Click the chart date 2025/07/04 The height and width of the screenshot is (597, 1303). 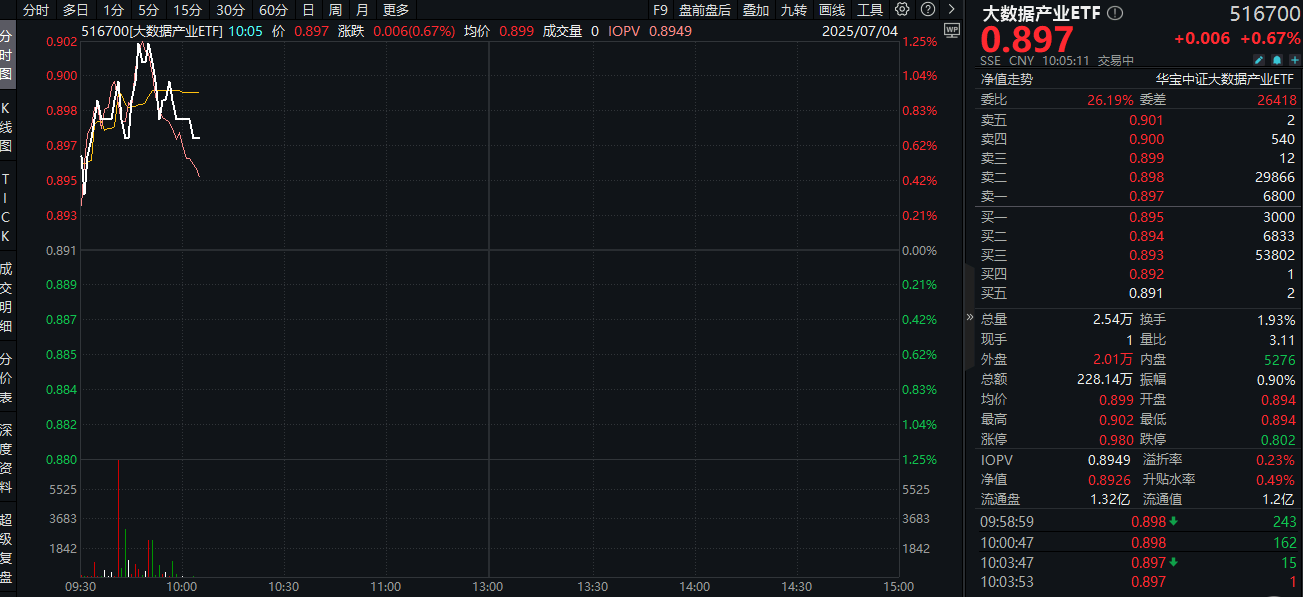859,31
